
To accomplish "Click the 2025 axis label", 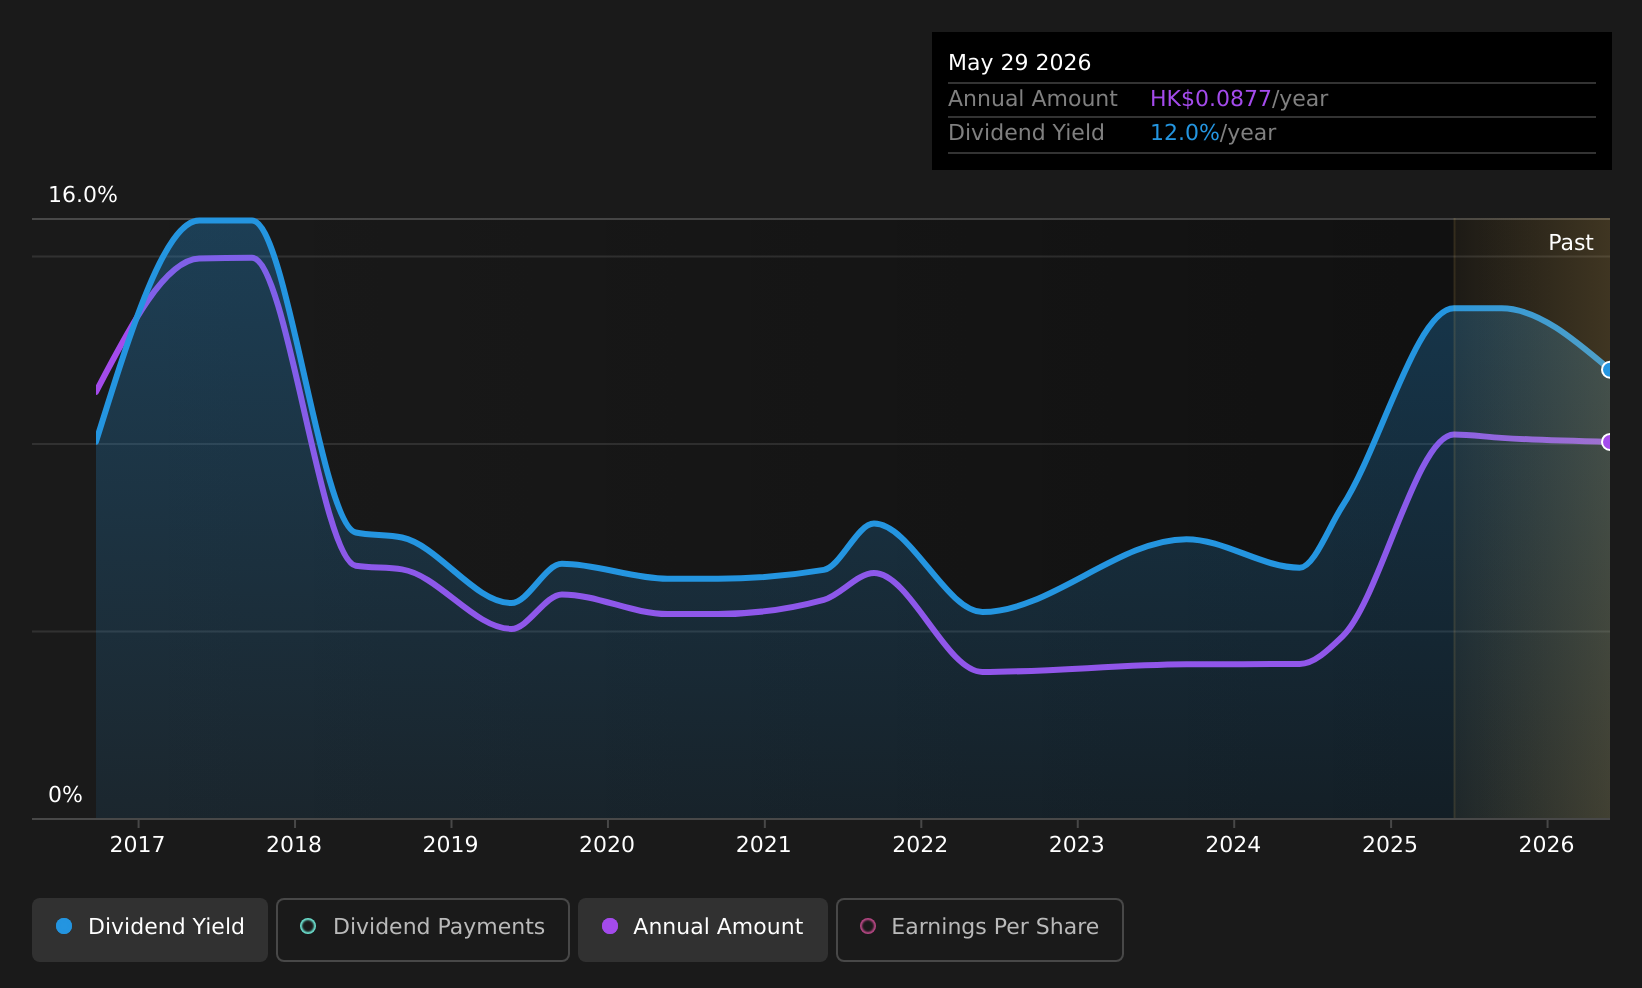I will click(1390, 845).
